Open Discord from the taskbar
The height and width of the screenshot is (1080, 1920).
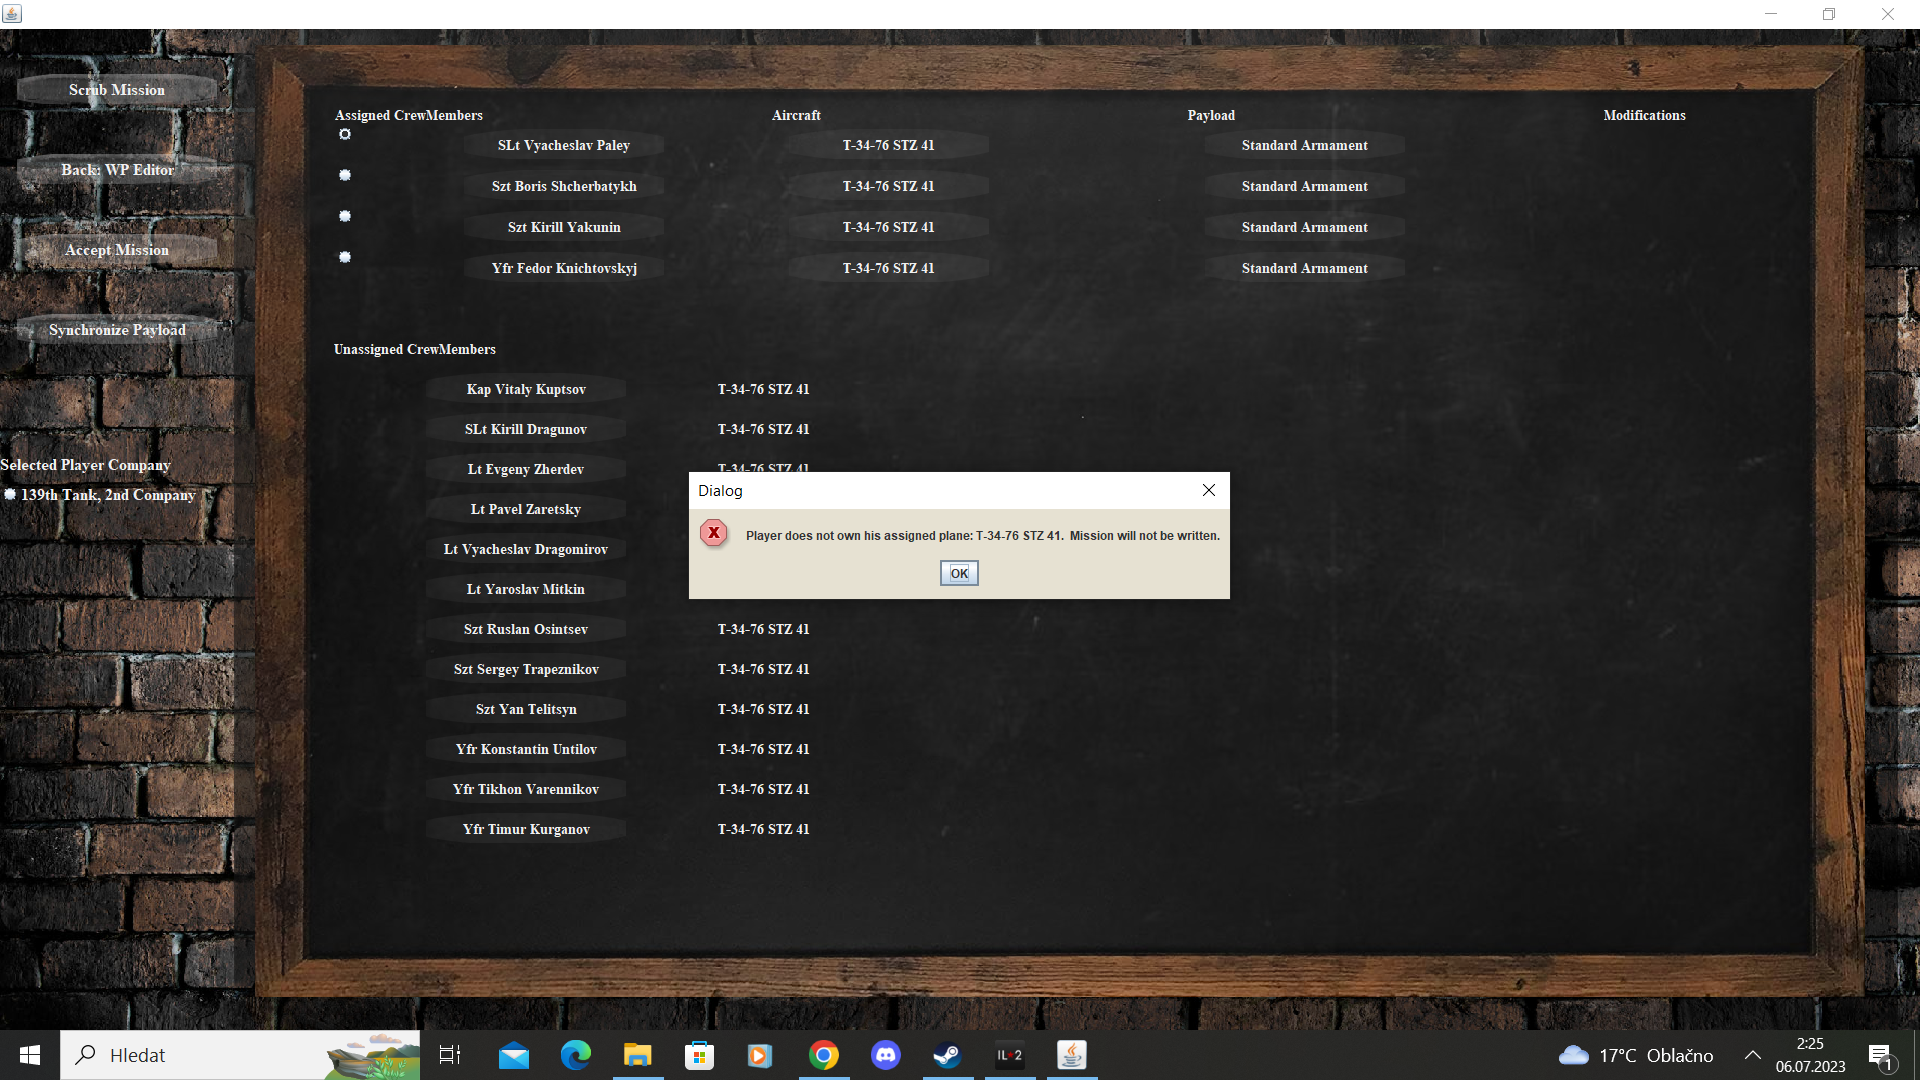point(885,1055)
